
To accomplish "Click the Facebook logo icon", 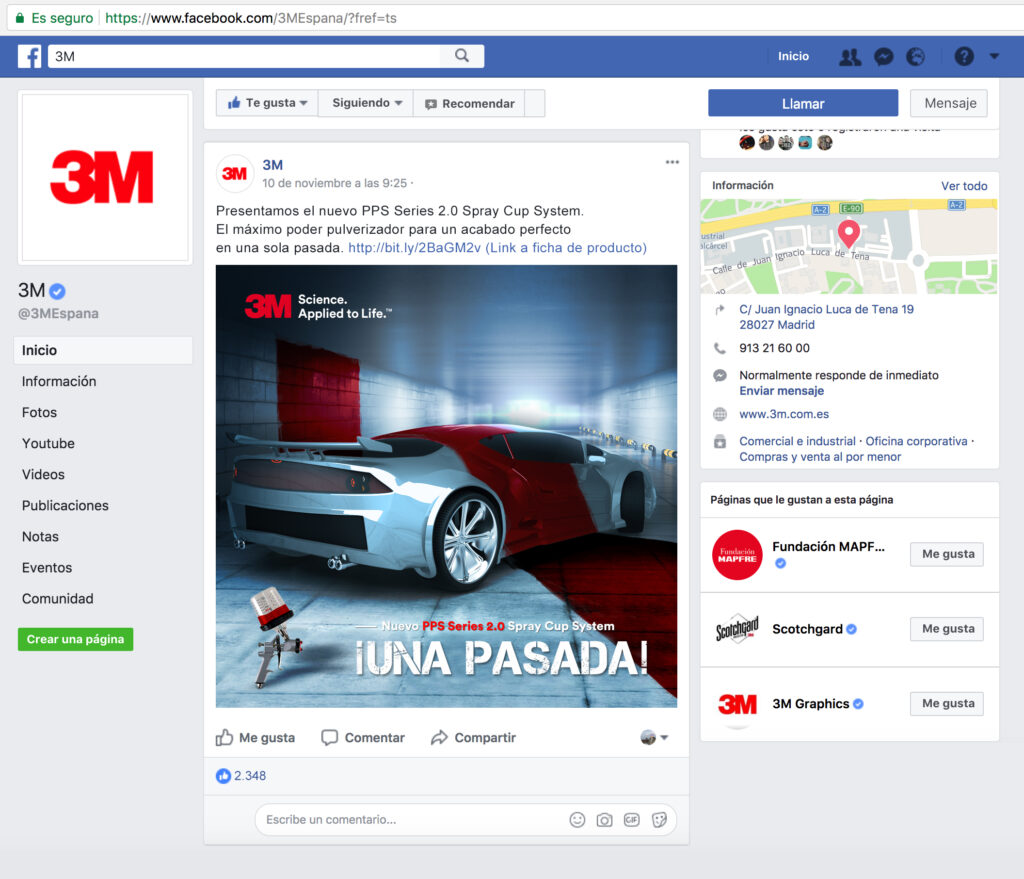I will (x=30, y=57).
